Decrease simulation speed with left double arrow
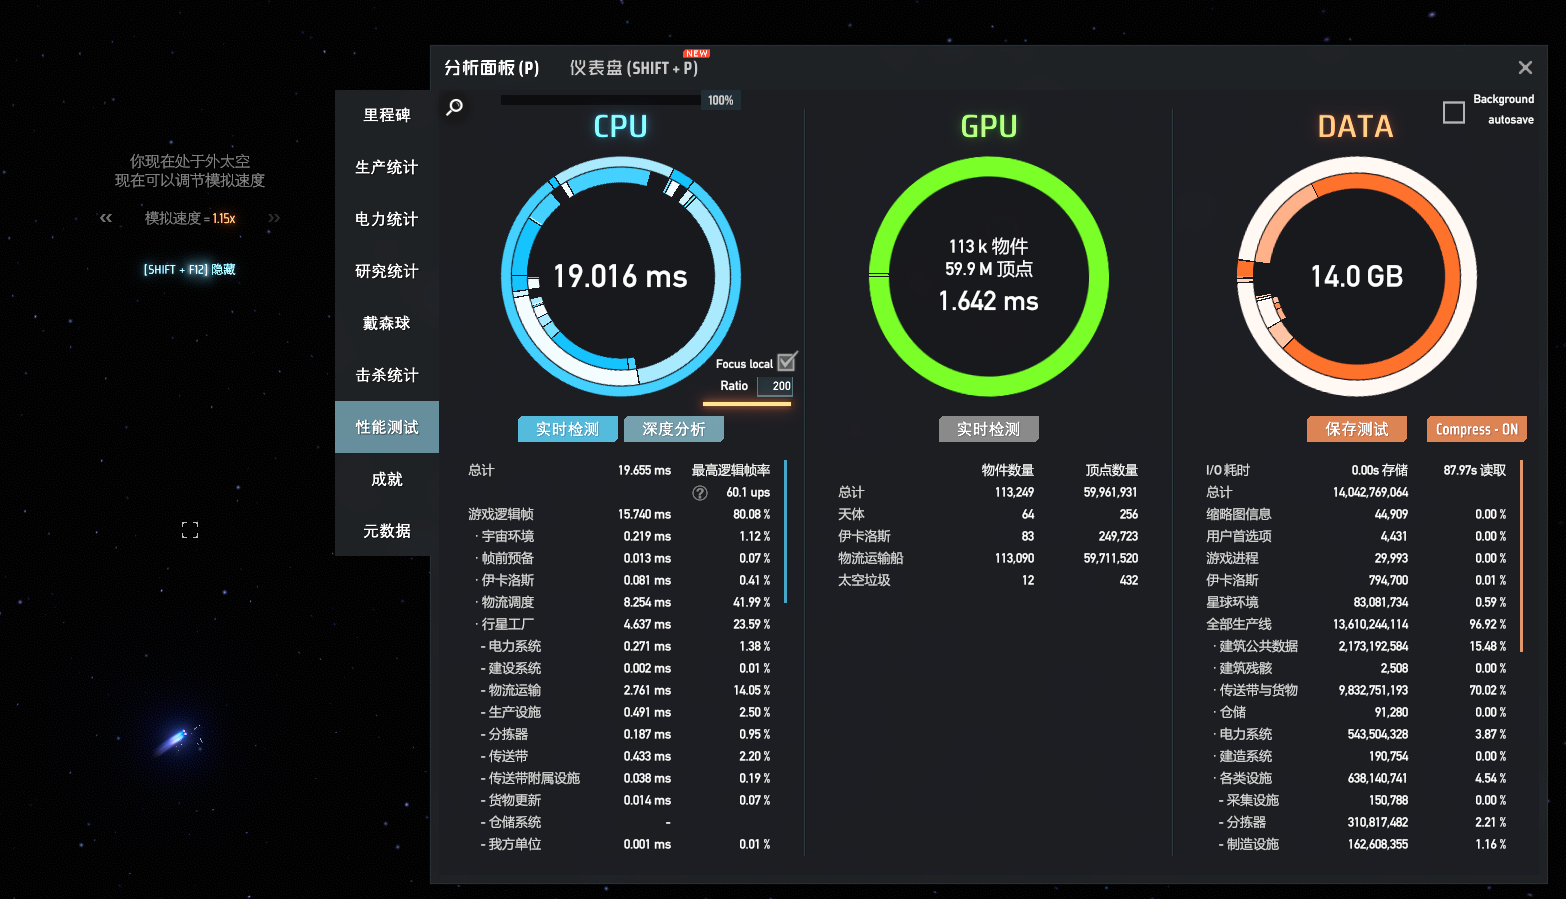 click(106, 218)
